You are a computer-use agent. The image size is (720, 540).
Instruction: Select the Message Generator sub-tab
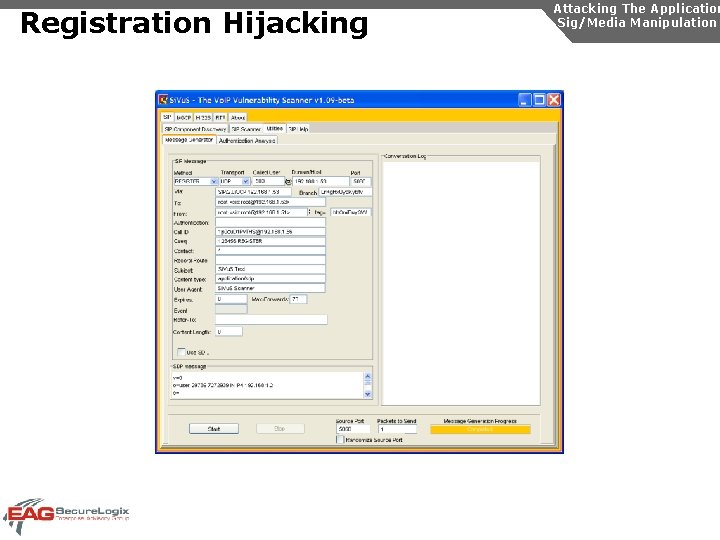pos(189,140)
